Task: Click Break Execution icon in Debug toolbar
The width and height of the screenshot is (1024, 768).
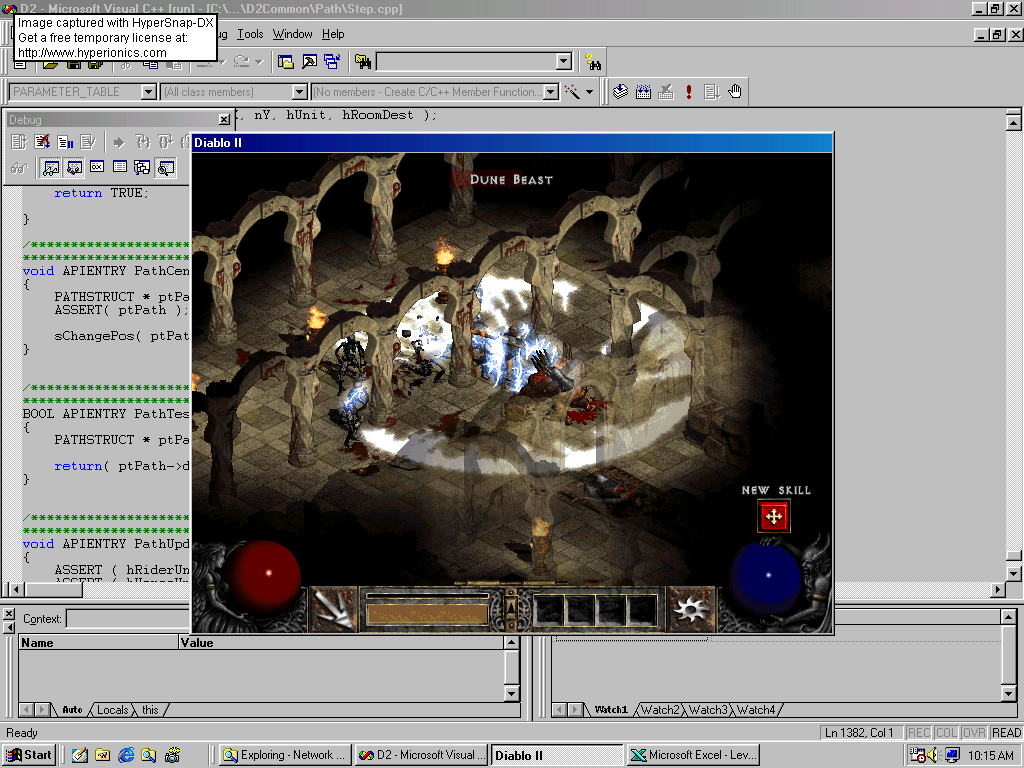Action: (65, 142)
